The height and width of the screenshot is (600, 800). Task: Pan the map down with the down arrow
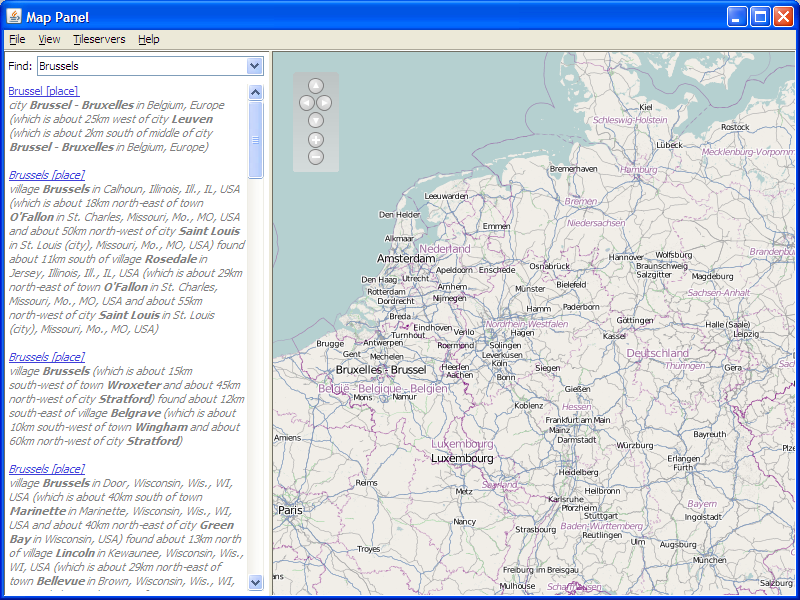point(316,120)
